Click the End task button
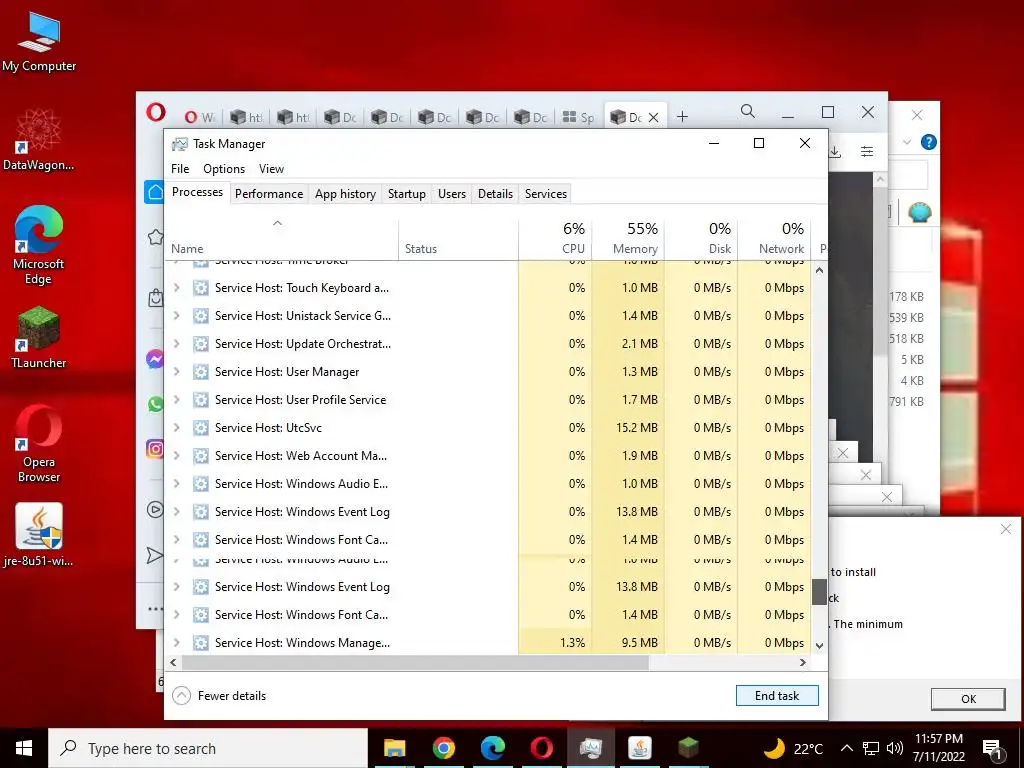 777,696
